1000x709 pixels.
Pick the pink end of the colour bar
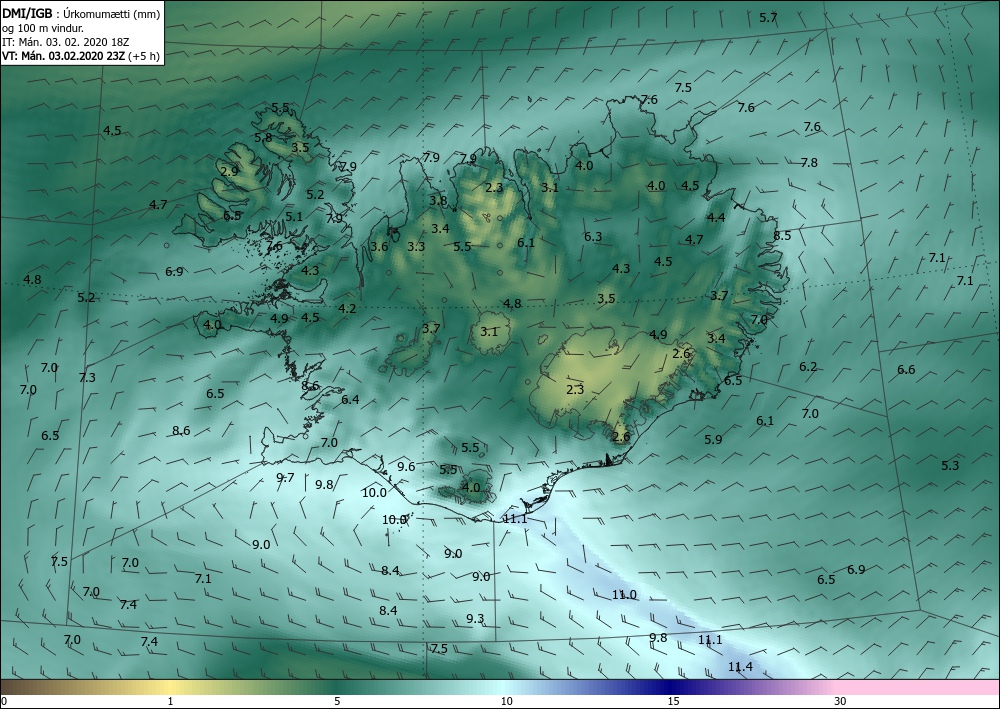pos(918,687)
